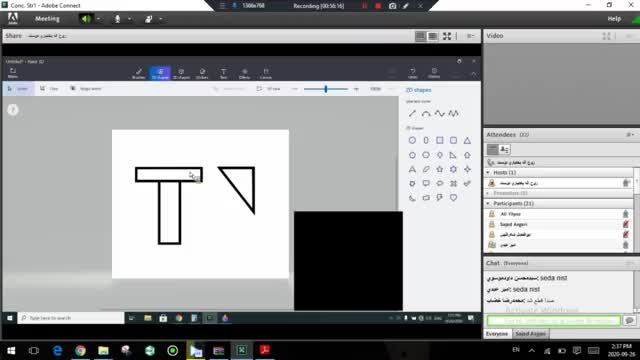
Task: Open the dropdown arrow next to microphone
Action: tap(129, 19)
